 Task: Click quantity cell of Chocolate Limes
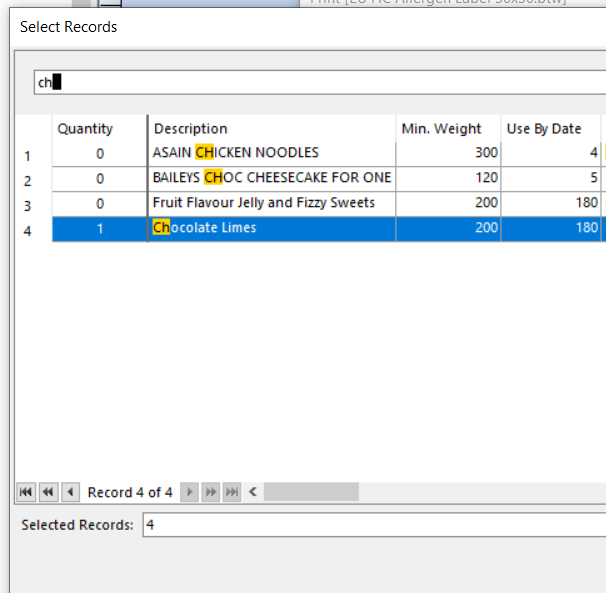tap(100, 229)
